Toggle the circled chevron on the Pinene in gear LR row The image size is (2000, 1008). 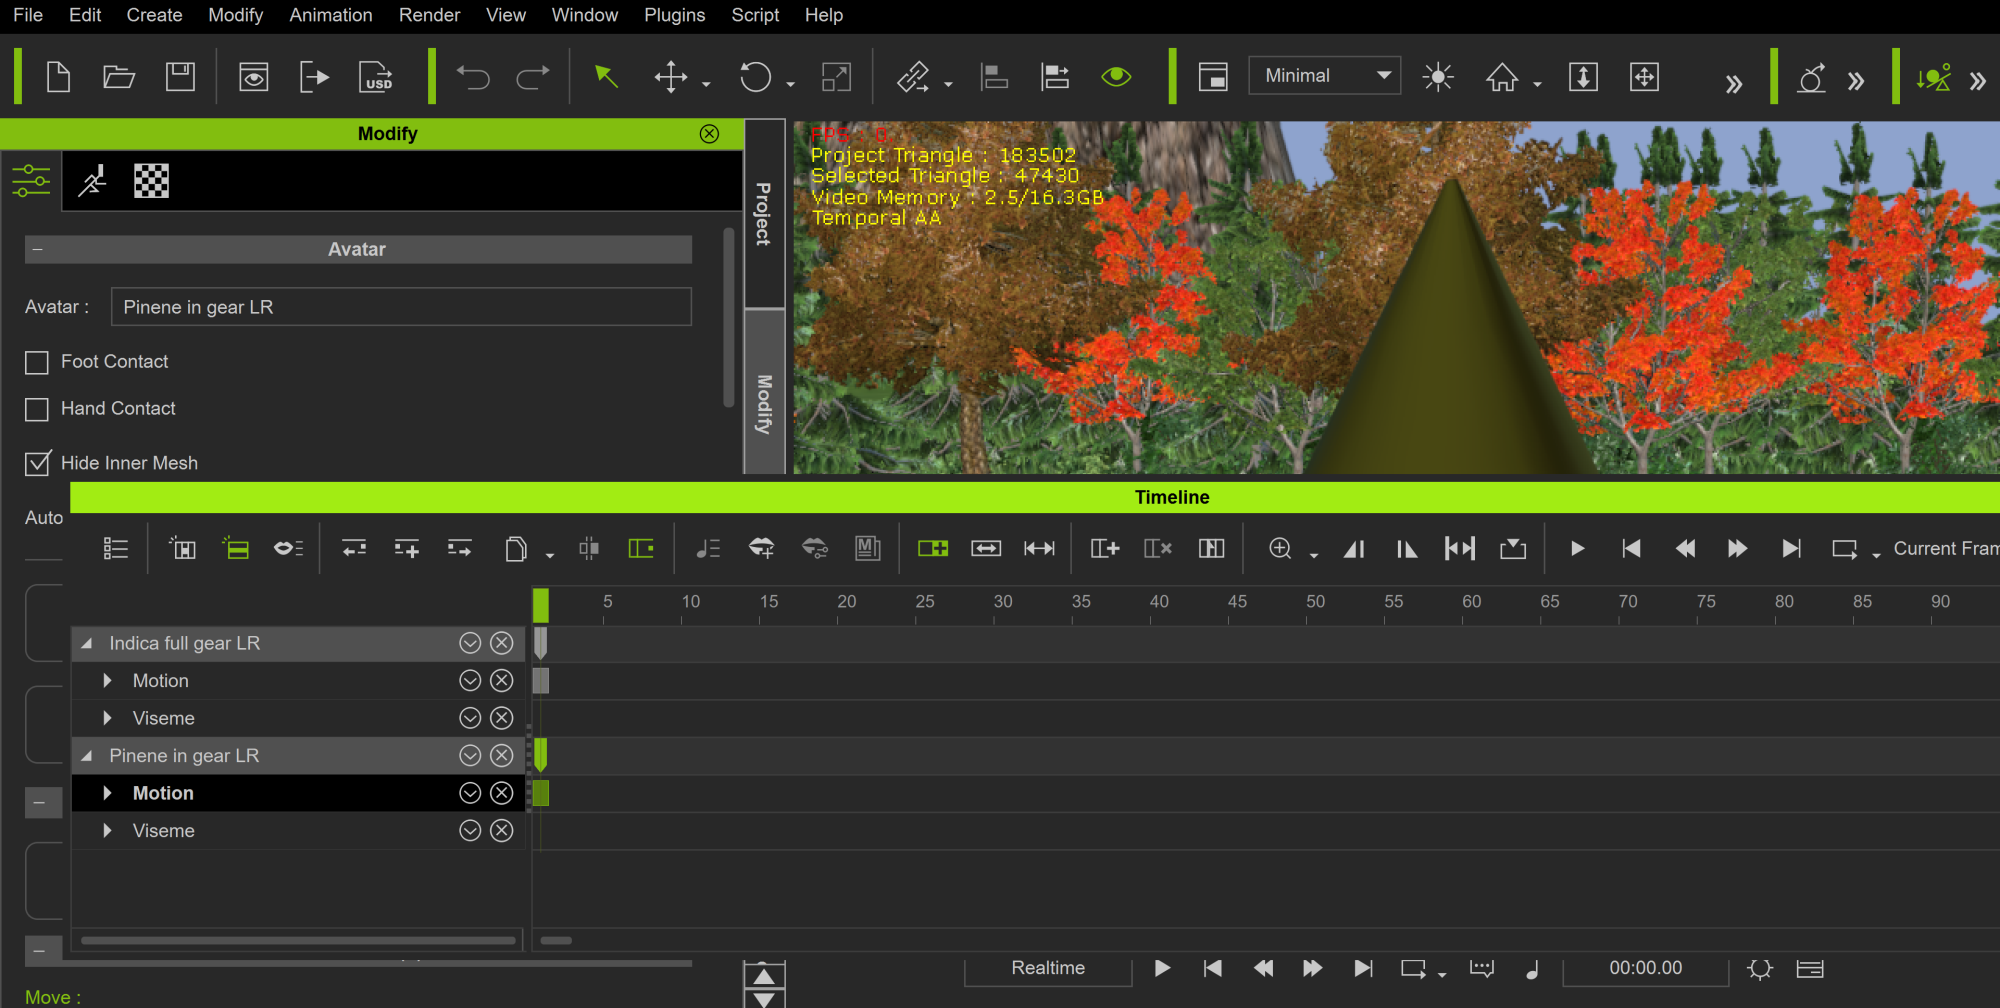[x=470, y=756]
